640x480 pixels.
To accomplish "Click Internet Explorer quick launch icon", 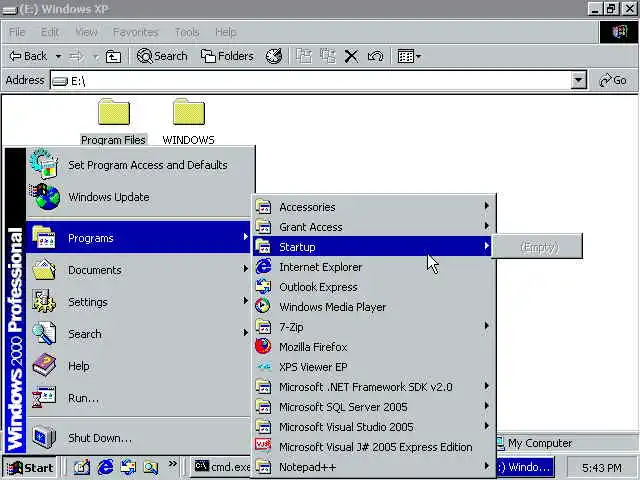I will pyautogui.click(x=105, y=467).
